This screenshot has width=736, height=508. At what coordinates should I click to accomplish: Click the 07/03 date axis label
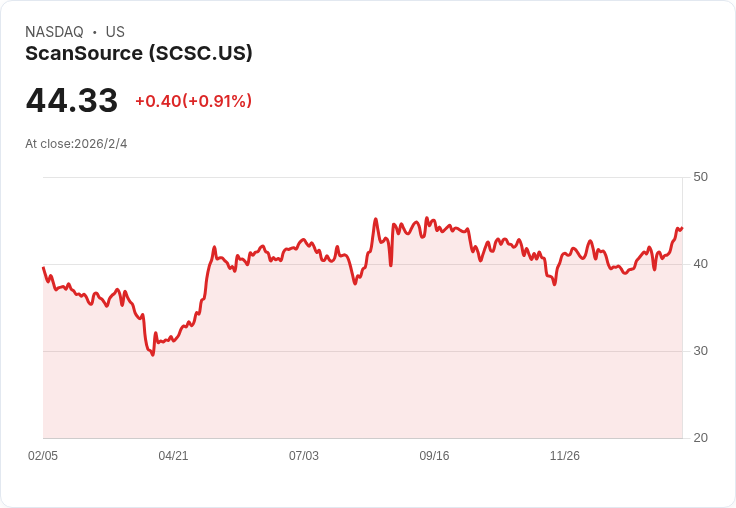pyautogui.click(x=304, y=456)
